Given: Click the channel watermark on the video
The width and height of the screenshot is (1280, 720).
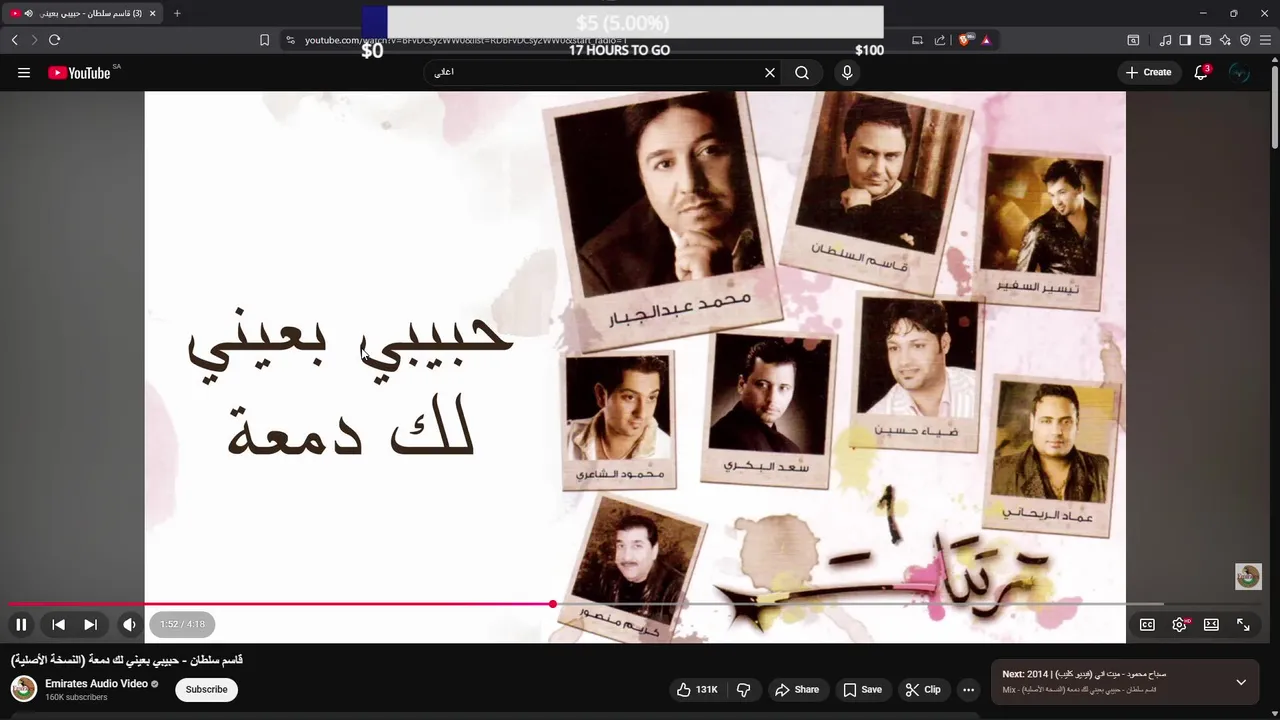Looking at the screenshot, I should (x=1248, y=576).
